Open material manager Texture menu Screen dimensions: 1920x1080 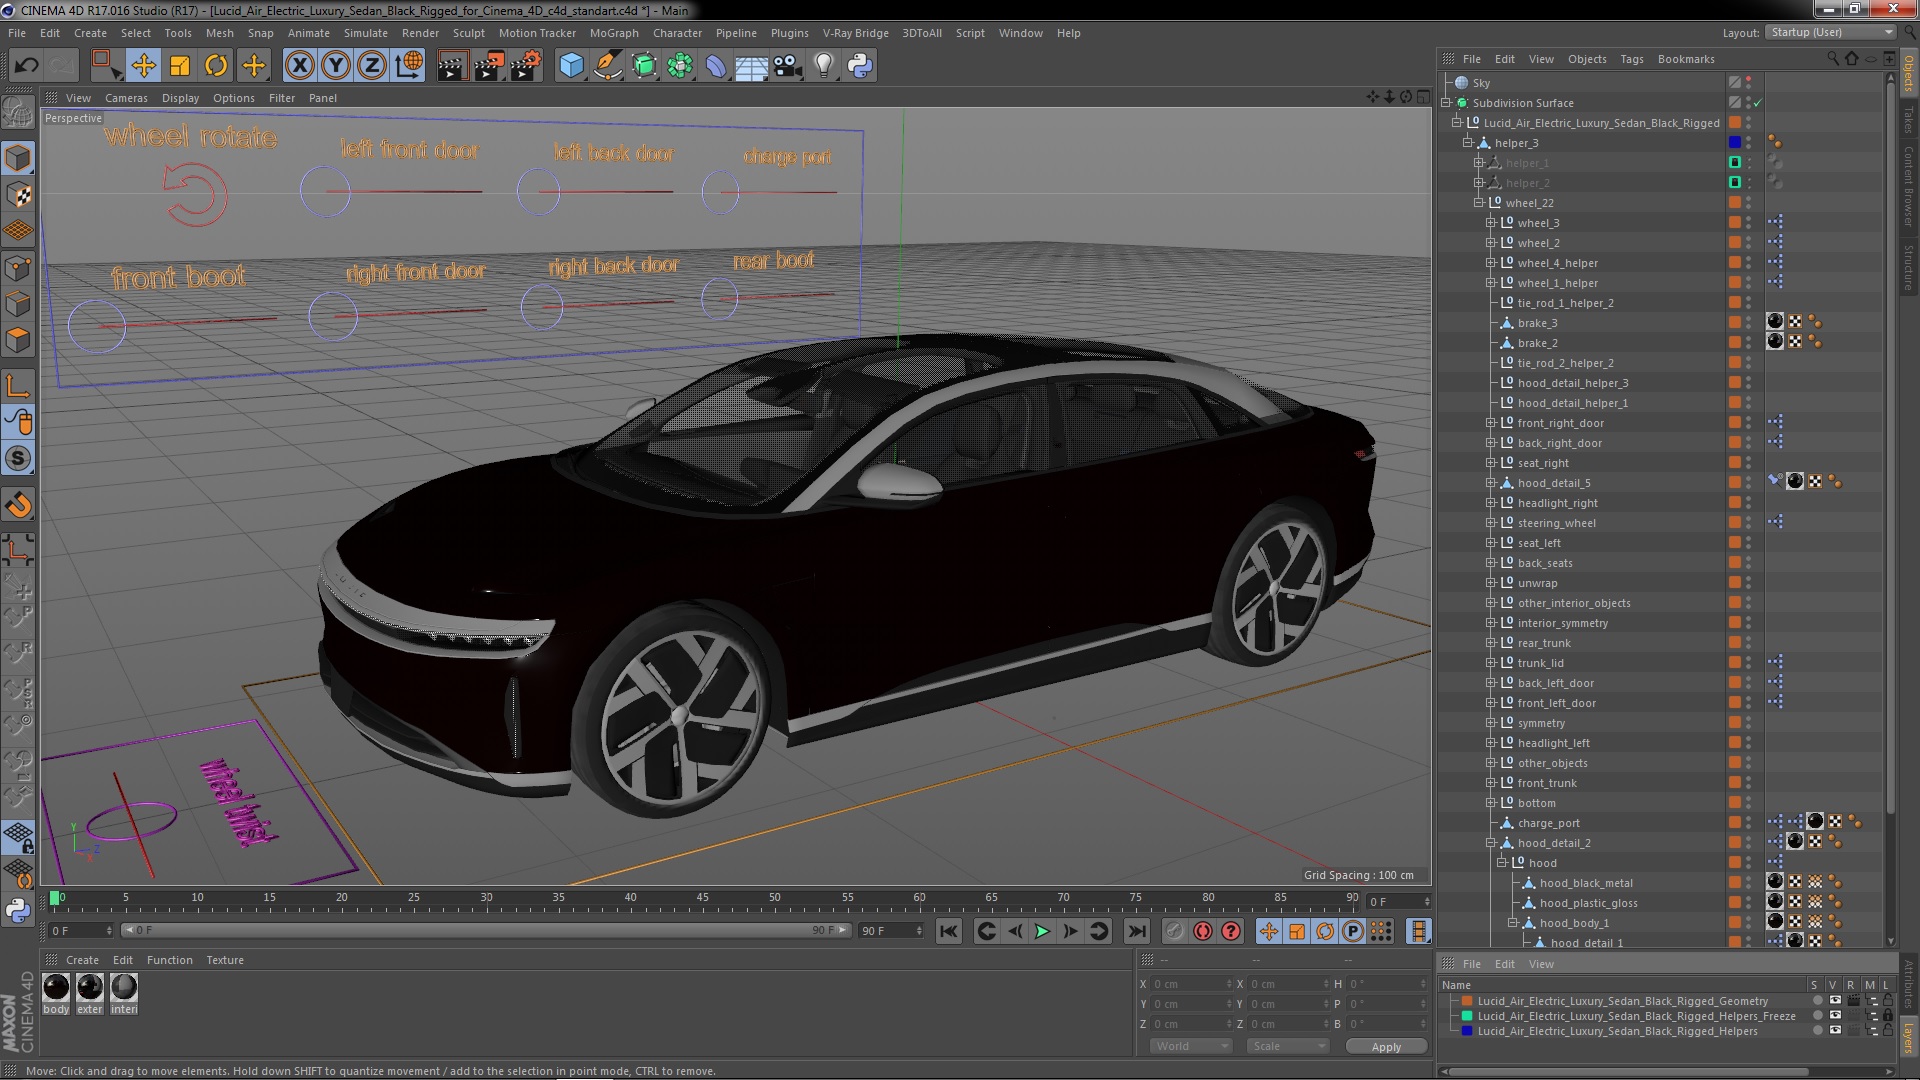225,960
